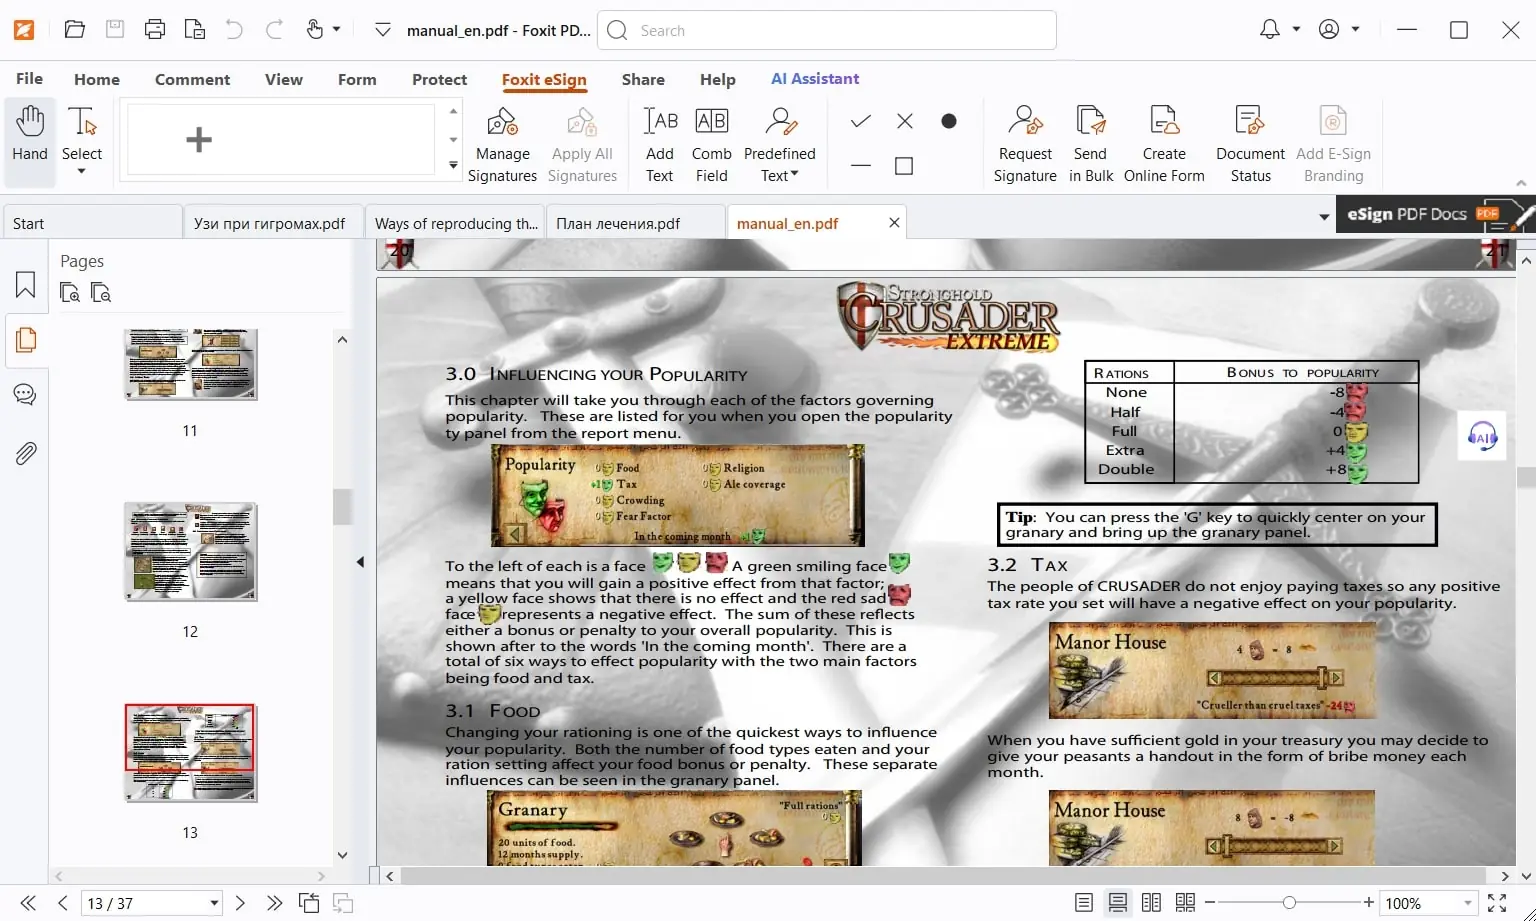Open the Predefined Text dropdown
Image resolution: width=1536 pixels, height=921 pixels.
(780, 145)
